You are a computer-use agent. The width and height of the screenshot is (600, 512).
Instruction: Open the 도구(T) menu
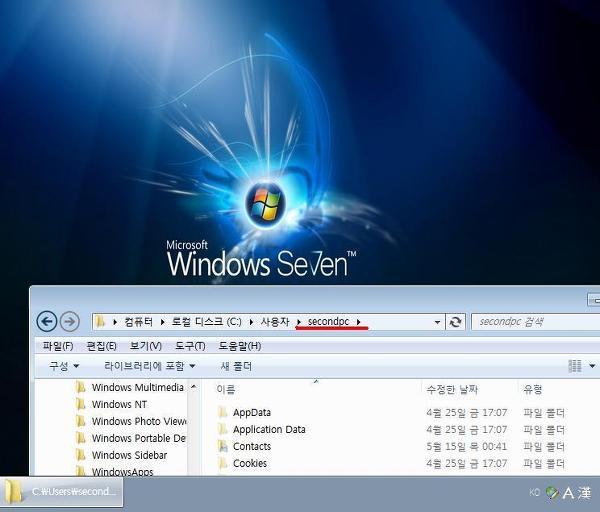[190, 346]
